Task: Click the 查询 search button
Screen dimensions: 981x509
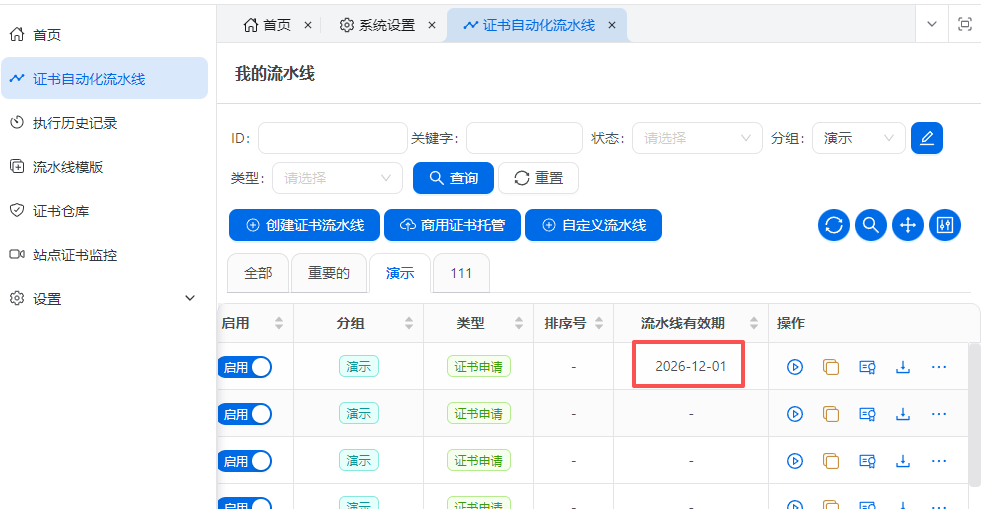Action: 453,178
